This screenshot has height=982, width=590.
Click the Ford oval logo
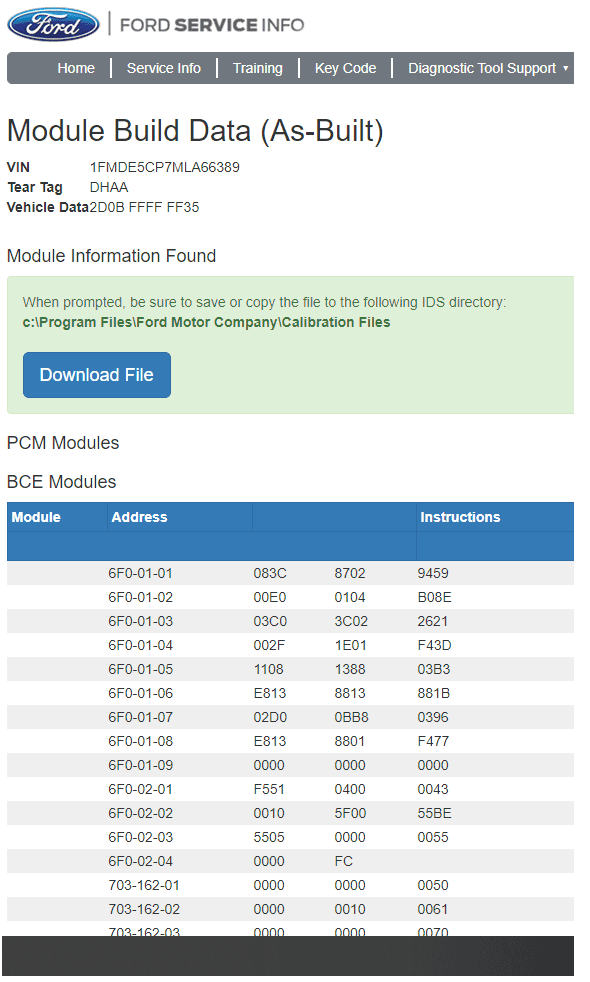tap(53, 25)
